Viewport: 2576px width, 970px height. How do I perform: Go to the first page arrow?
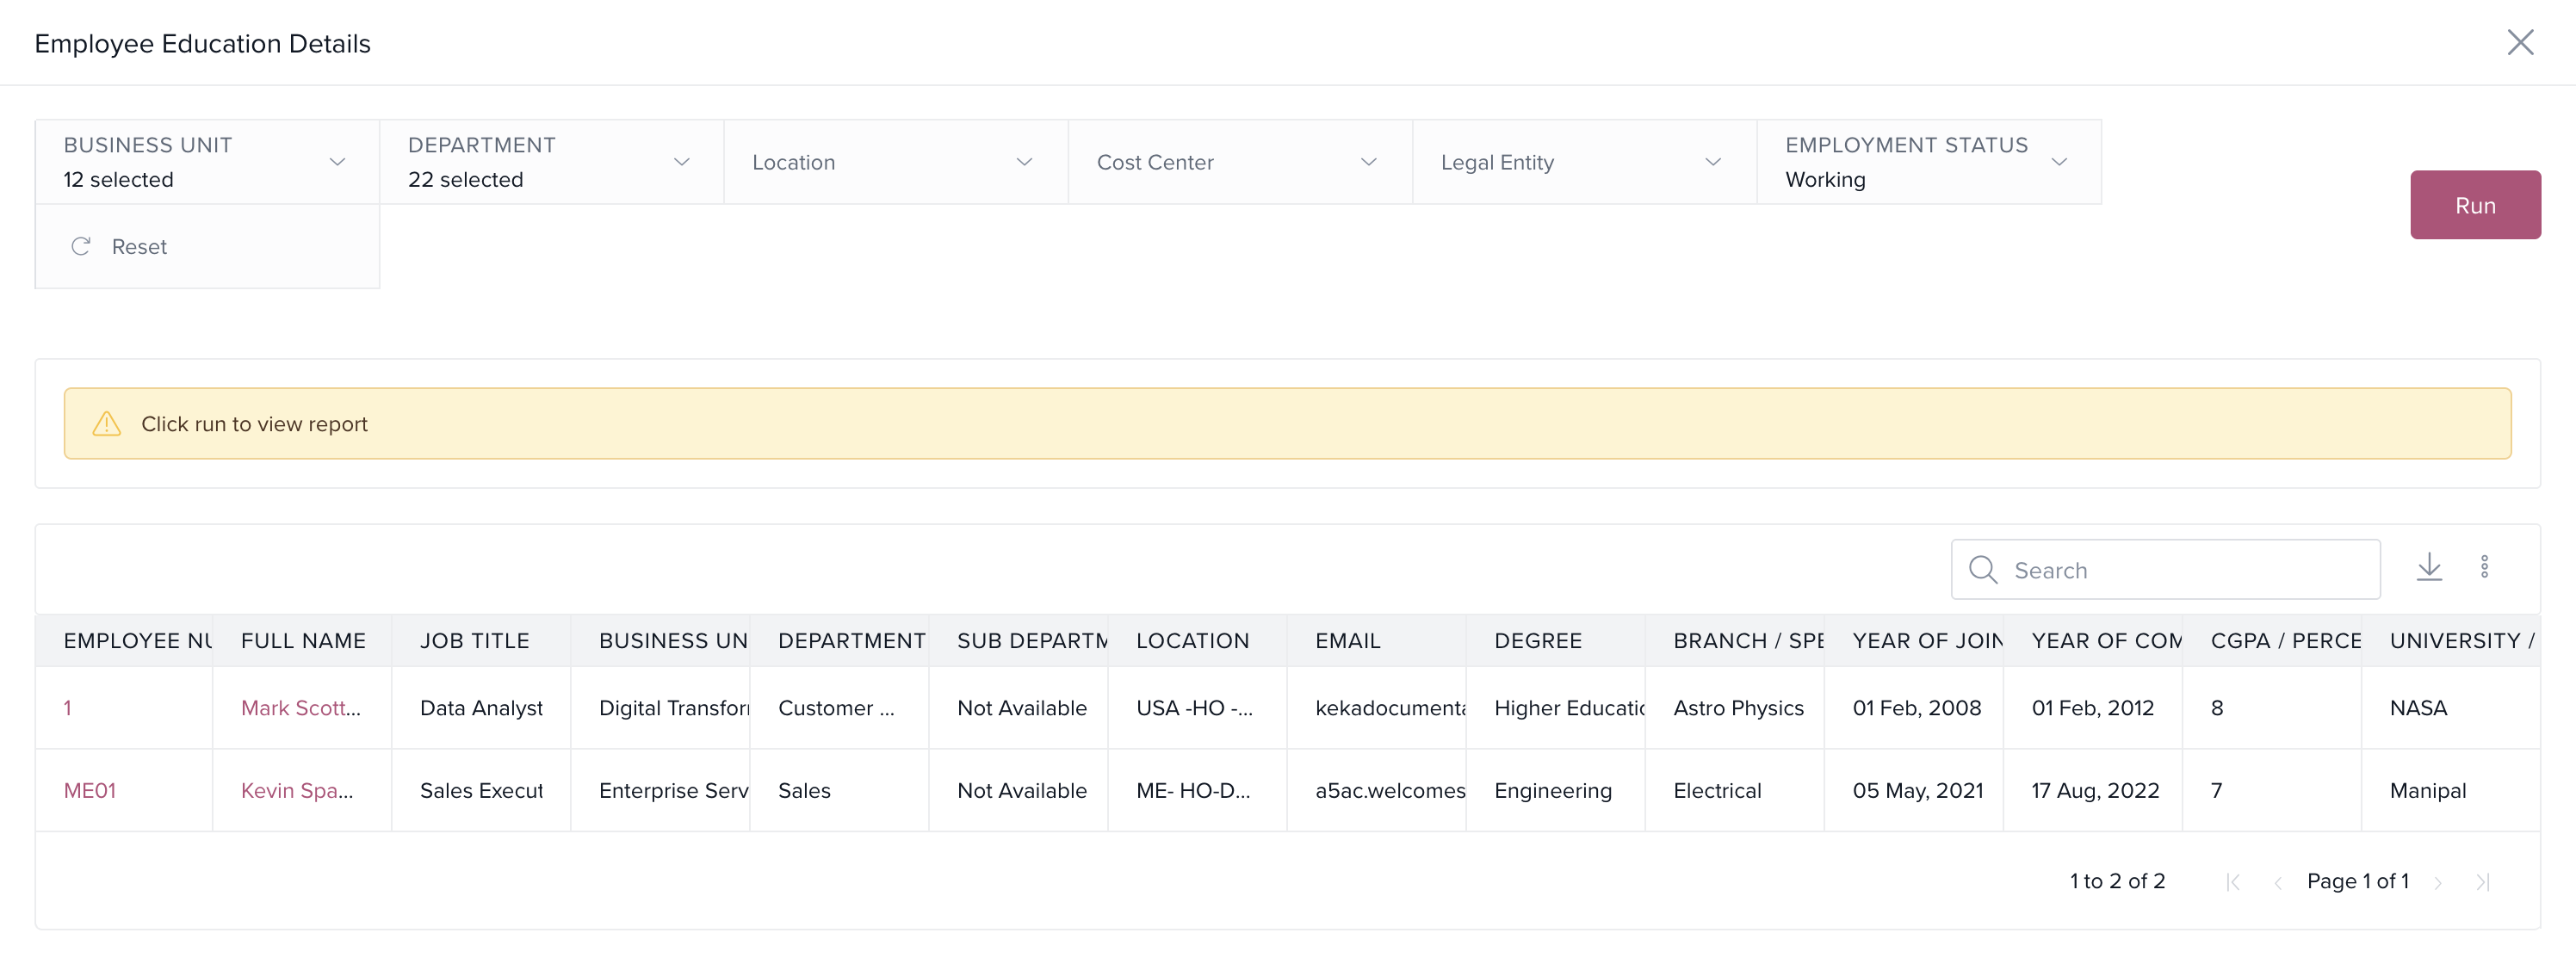2232,882
